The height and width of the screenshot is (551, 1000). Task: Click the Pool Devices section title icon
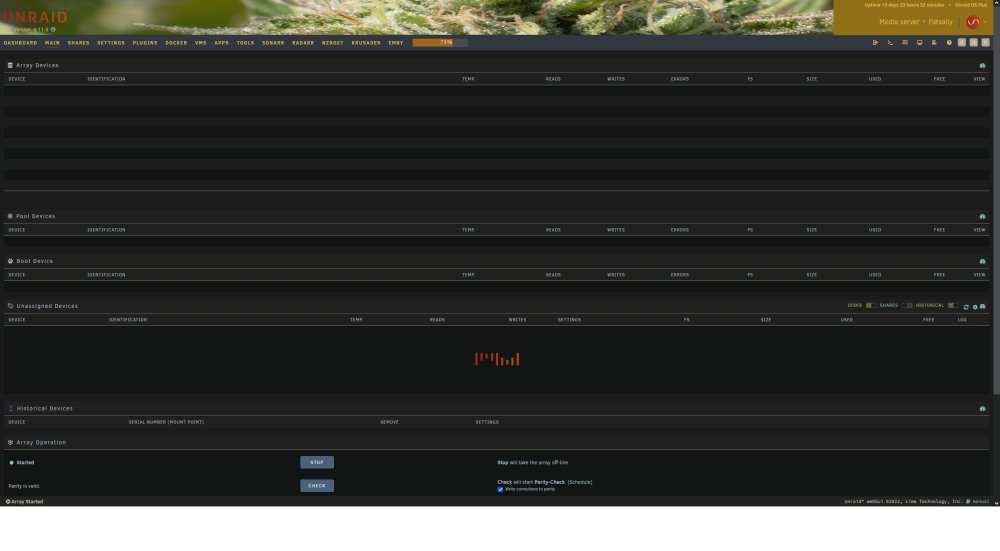[x=10, y=216]
